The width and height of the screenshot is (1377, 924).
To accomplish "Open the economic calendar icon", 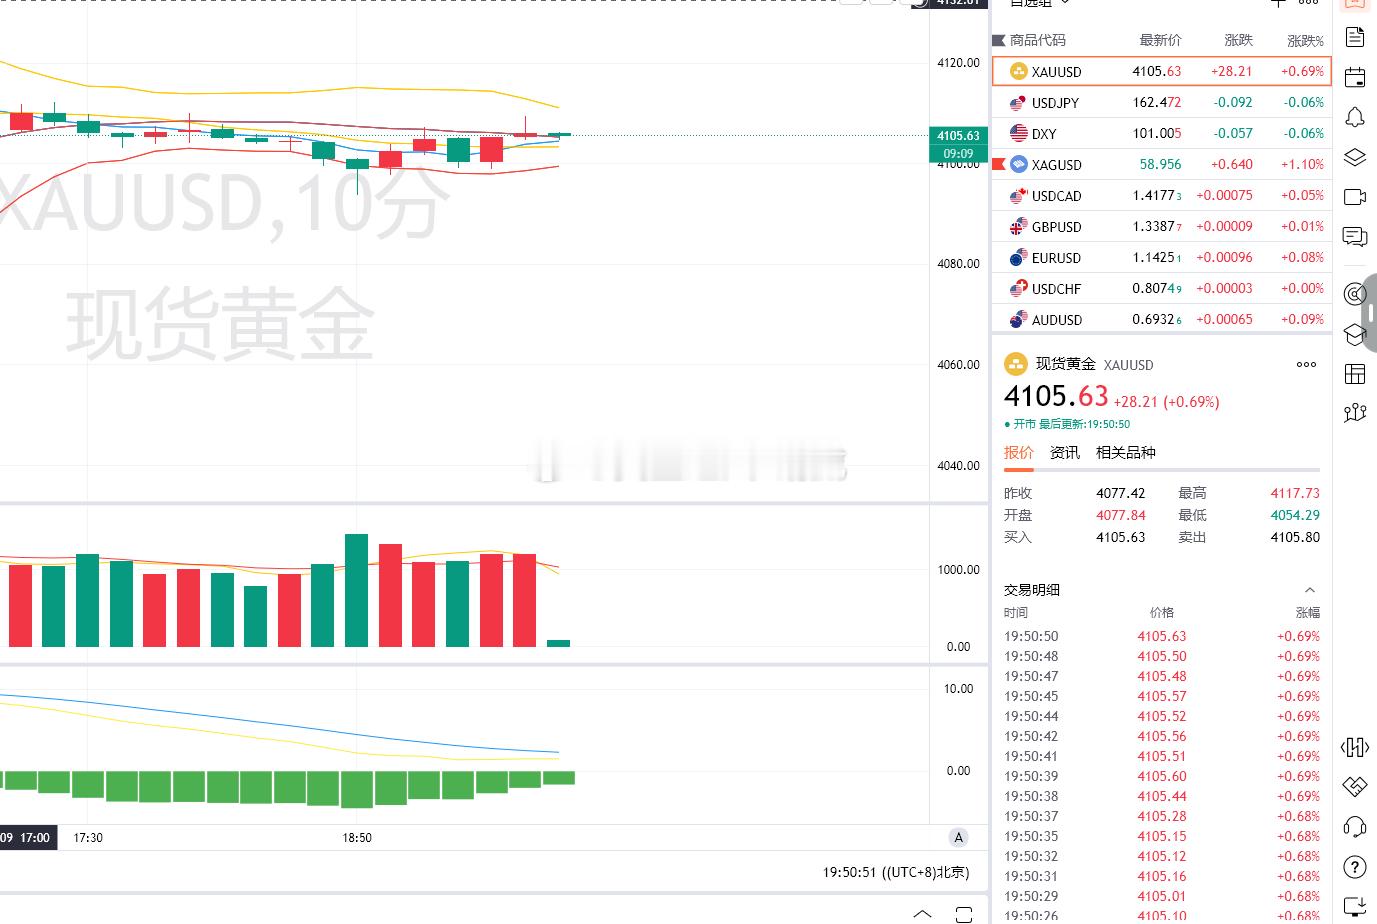I will pyautogui.click(x=1355, y=77).
